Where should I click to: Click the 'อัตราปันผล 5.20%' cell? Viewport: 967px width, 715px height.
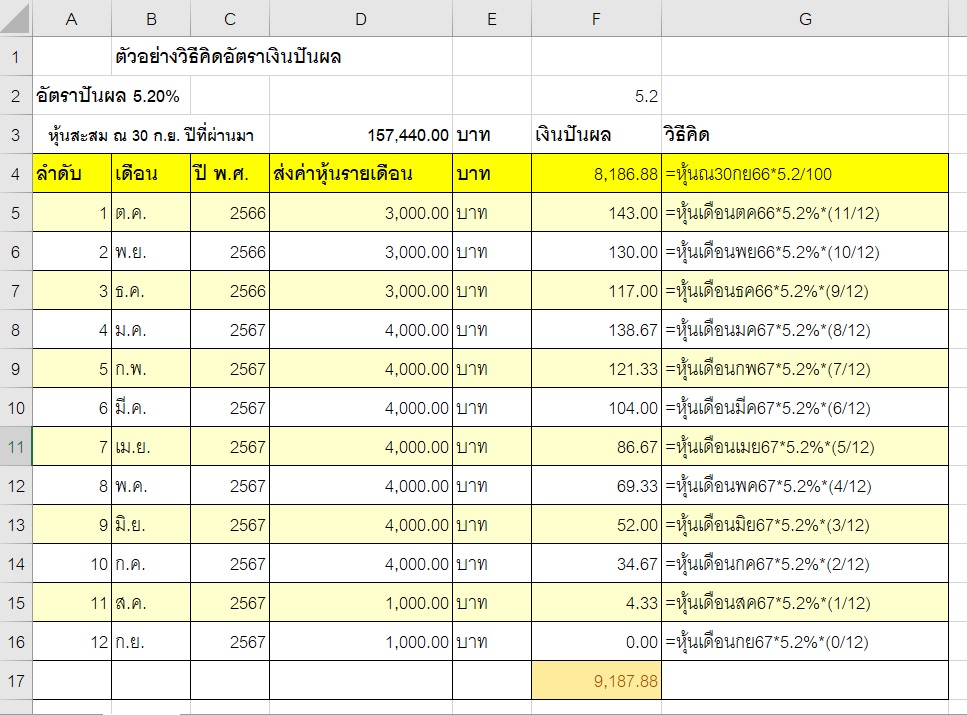pyautogui.click(x=108, y=96)
